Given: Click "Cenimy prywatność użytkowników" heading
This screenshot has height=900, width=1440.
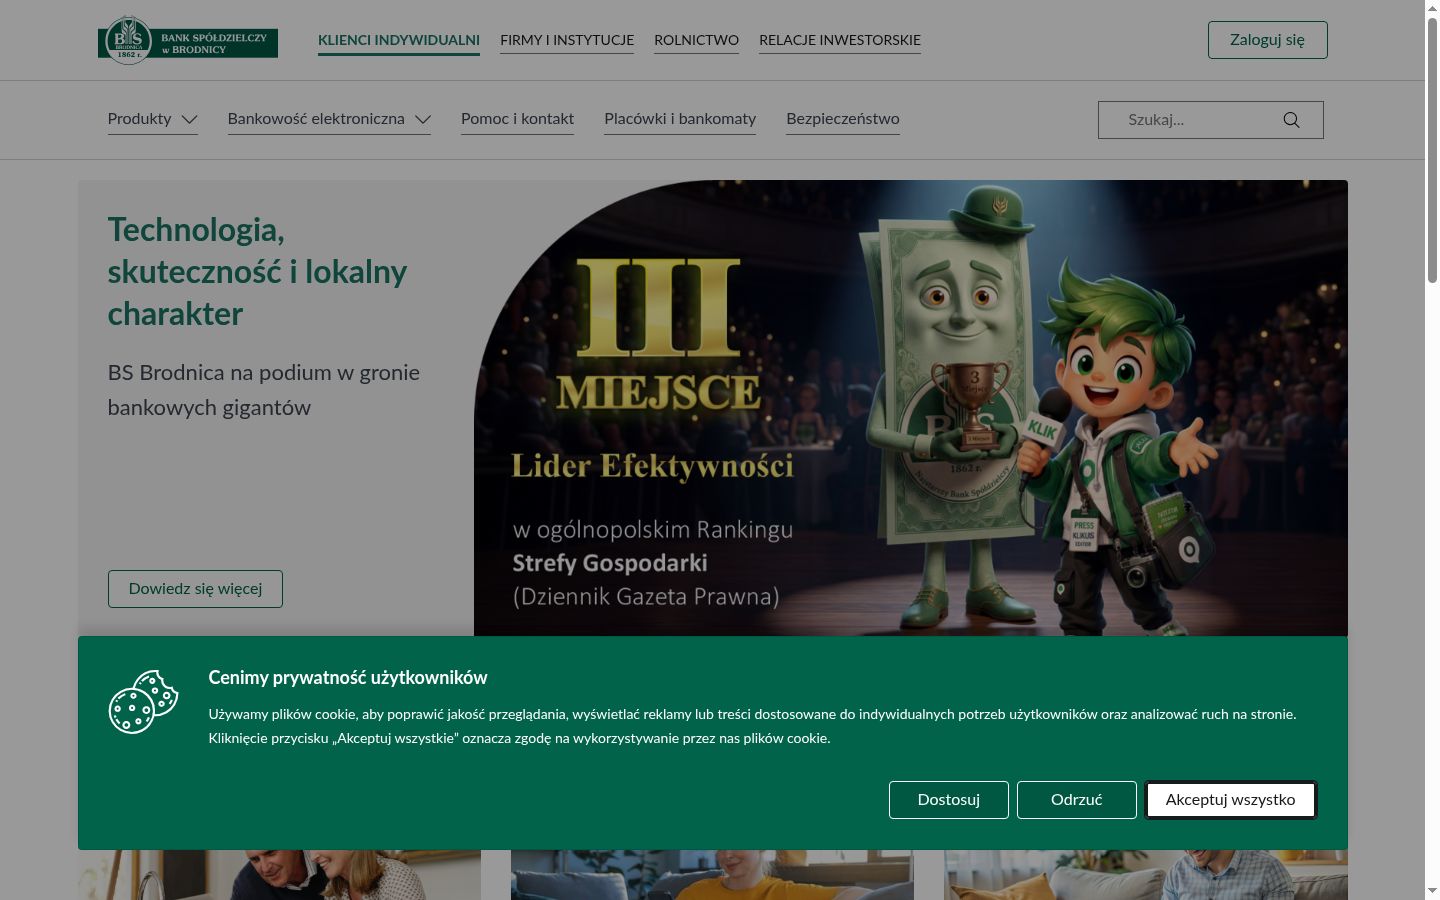Looking at the screenshot, I should 348,678.
